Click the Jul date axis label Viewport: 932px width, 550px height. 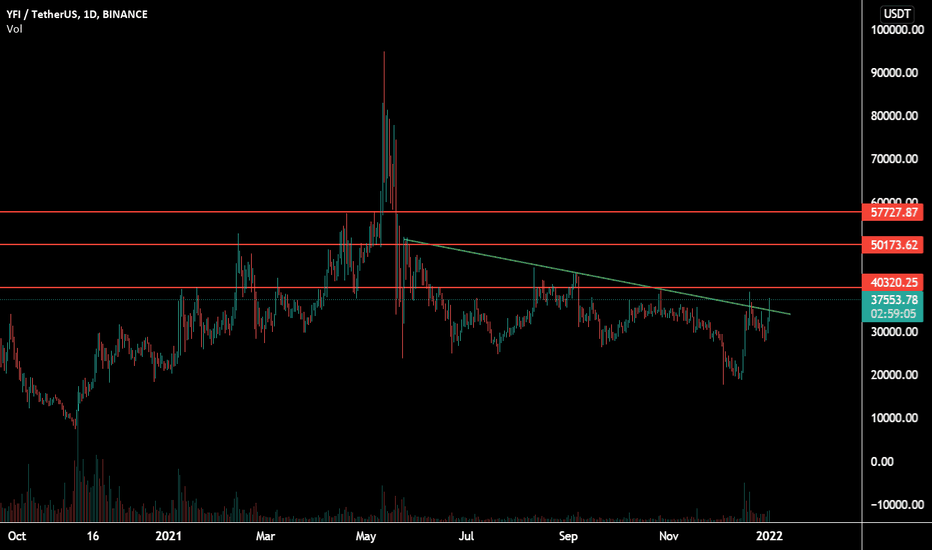click(x=467, y=536)
